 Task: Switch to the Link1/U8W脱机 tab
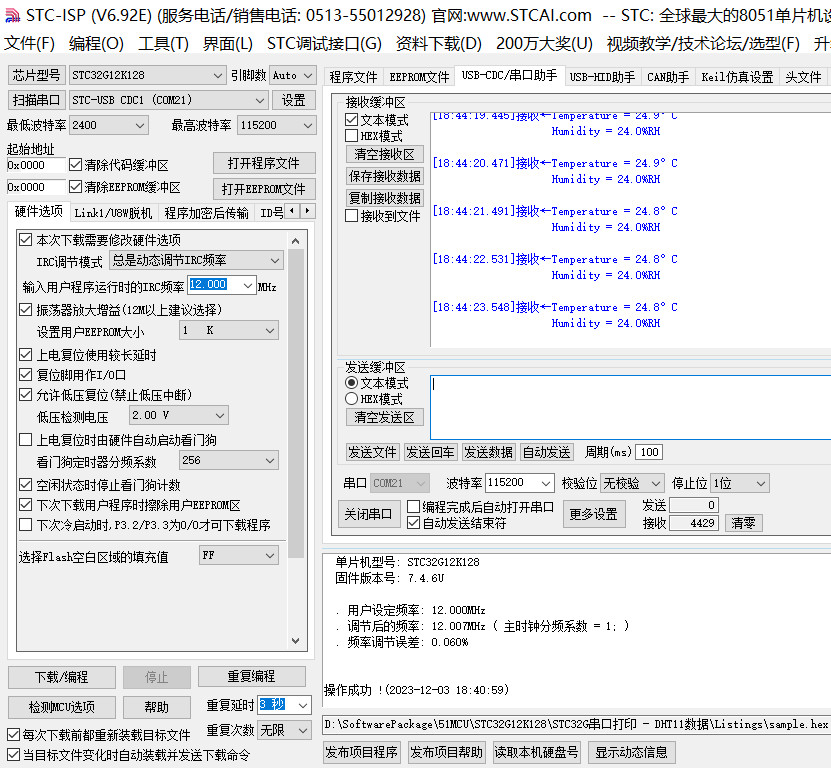(113, 213)
